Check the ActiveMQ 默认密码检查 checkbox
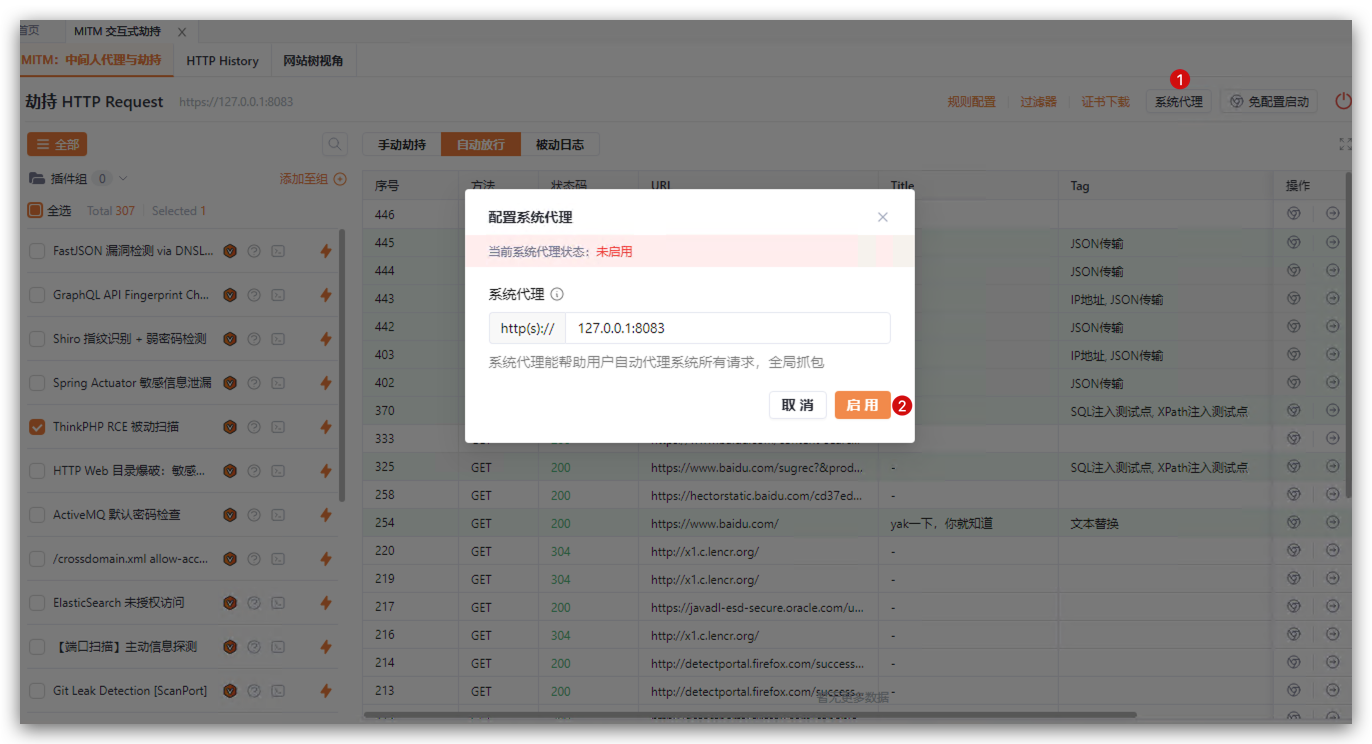1372x744 pixels. (37, 515)
